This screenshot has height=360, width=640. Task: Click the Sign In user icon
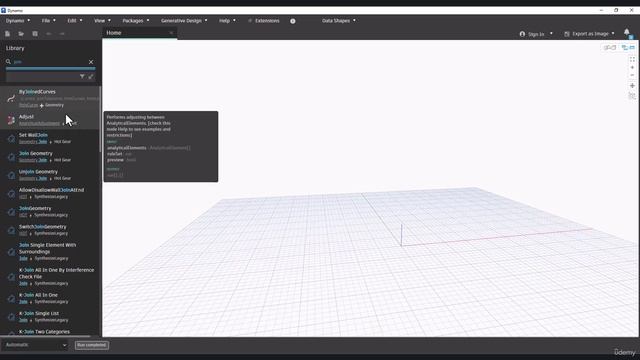(522, 34)
